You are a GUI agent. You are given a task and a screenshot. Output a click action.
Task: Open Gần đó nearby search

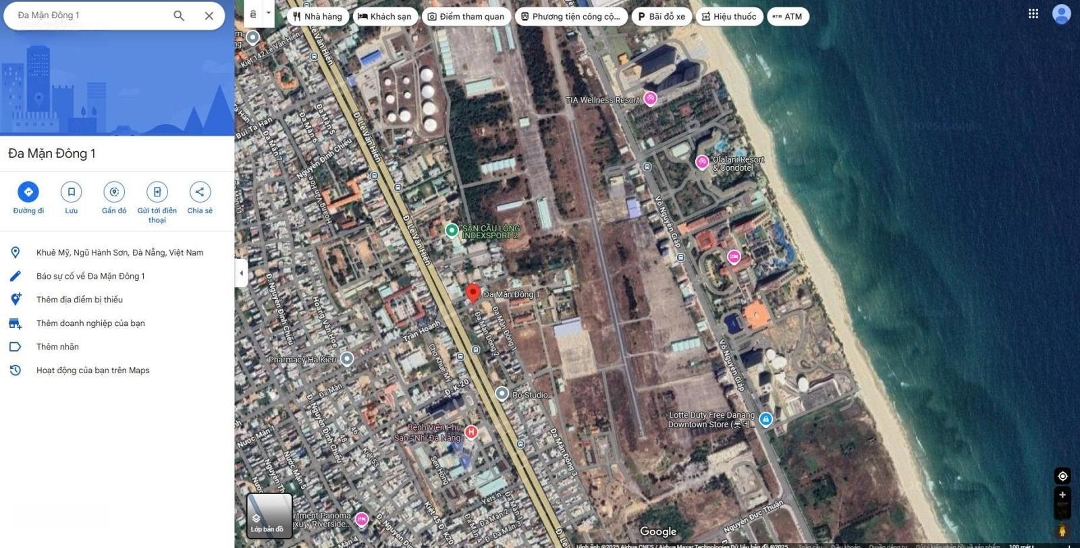(x=114, y=192)
